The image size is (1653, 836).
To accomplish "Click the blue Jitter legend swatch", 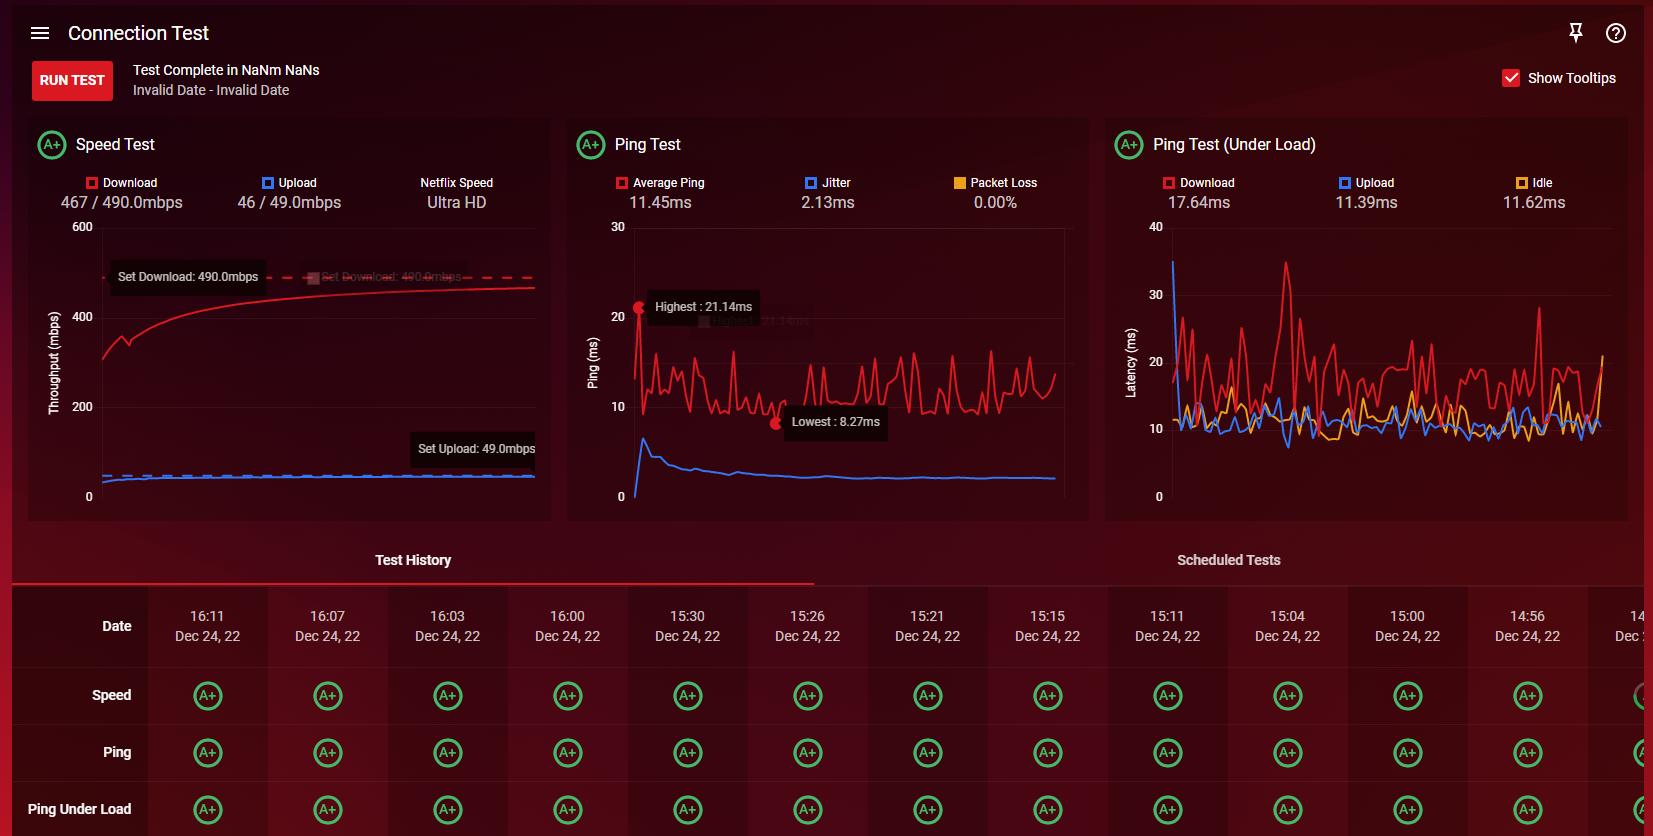I will pos(811,183).
